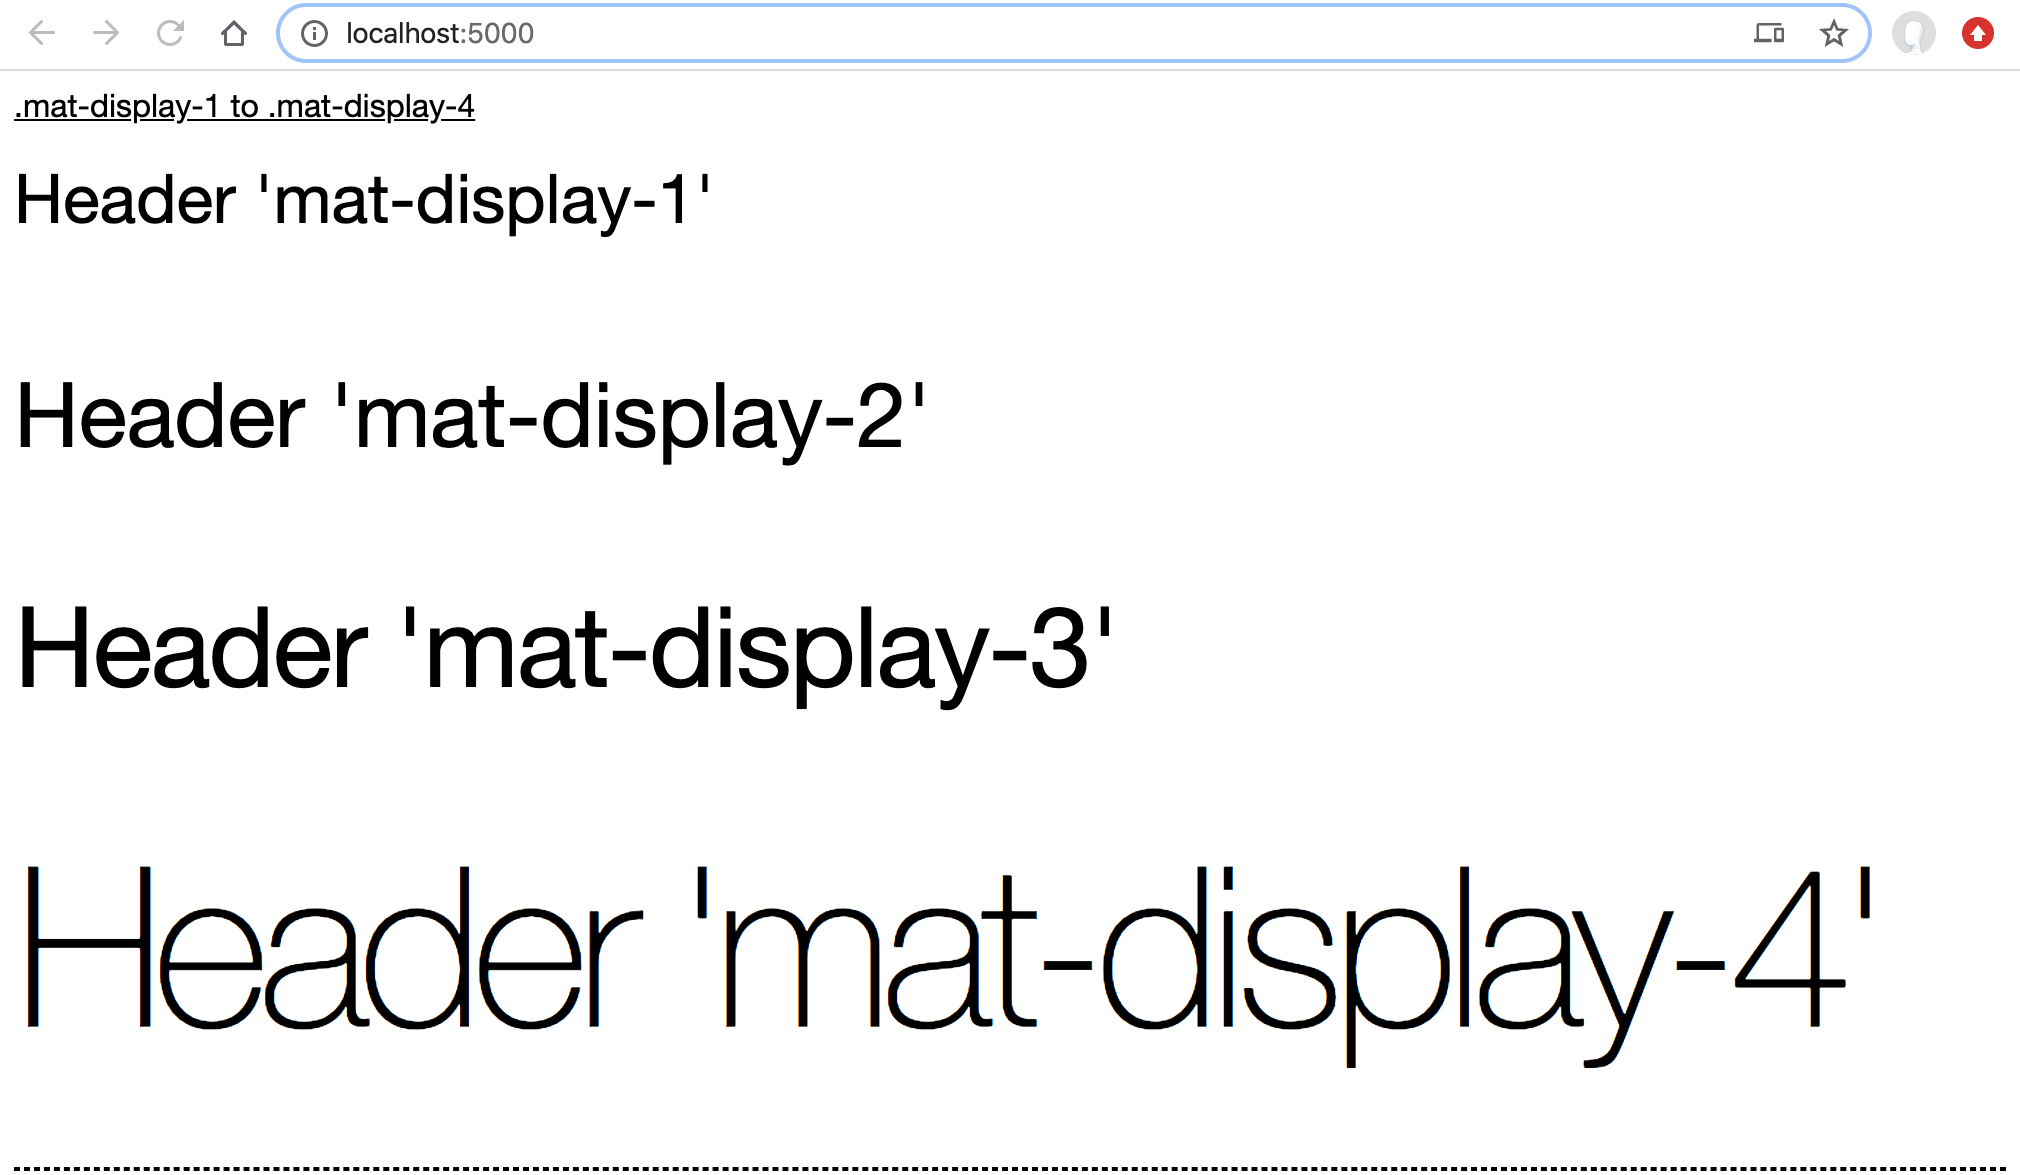Click the forward navigation arrow icon
The width and height of the screenshot is (2020, 1175).
(106, 34)
